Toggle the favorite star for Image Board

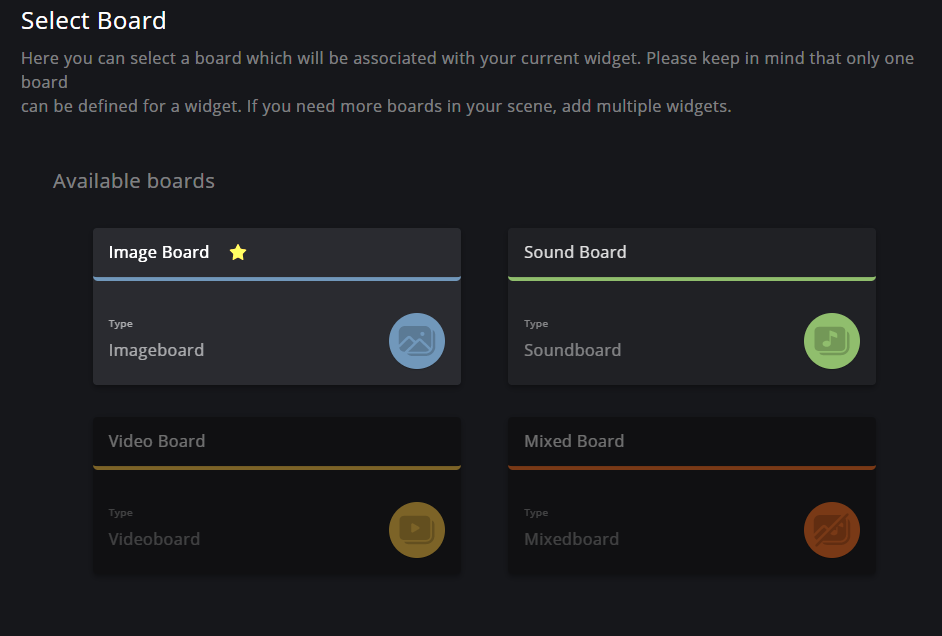tap(237, 252)
